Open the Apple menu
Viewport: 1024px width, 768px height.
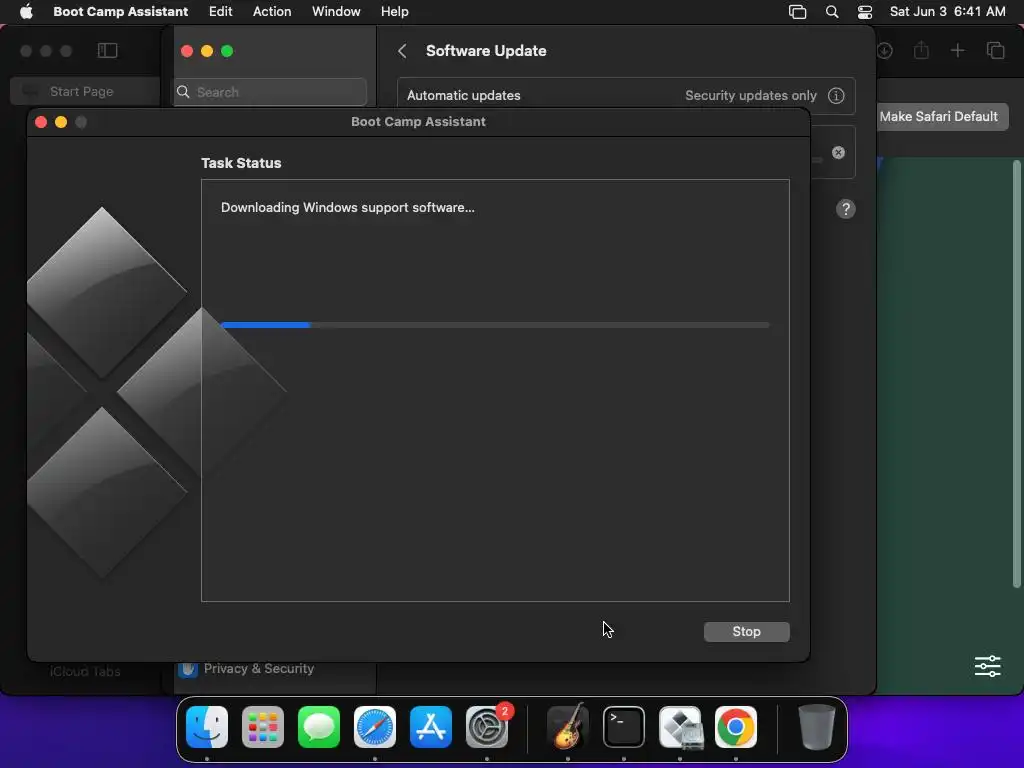[26, 11]
